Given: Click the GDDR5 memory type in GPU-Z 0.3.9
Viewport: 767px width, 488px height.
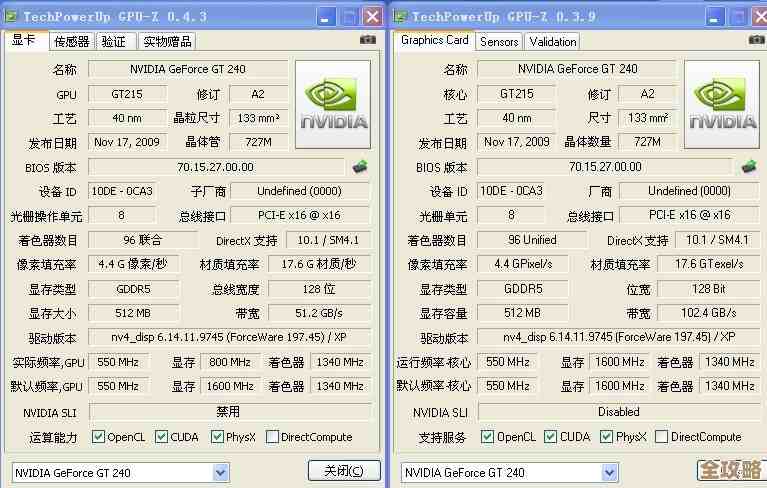Looking at the screenshot, I should (x=523, y=289).
